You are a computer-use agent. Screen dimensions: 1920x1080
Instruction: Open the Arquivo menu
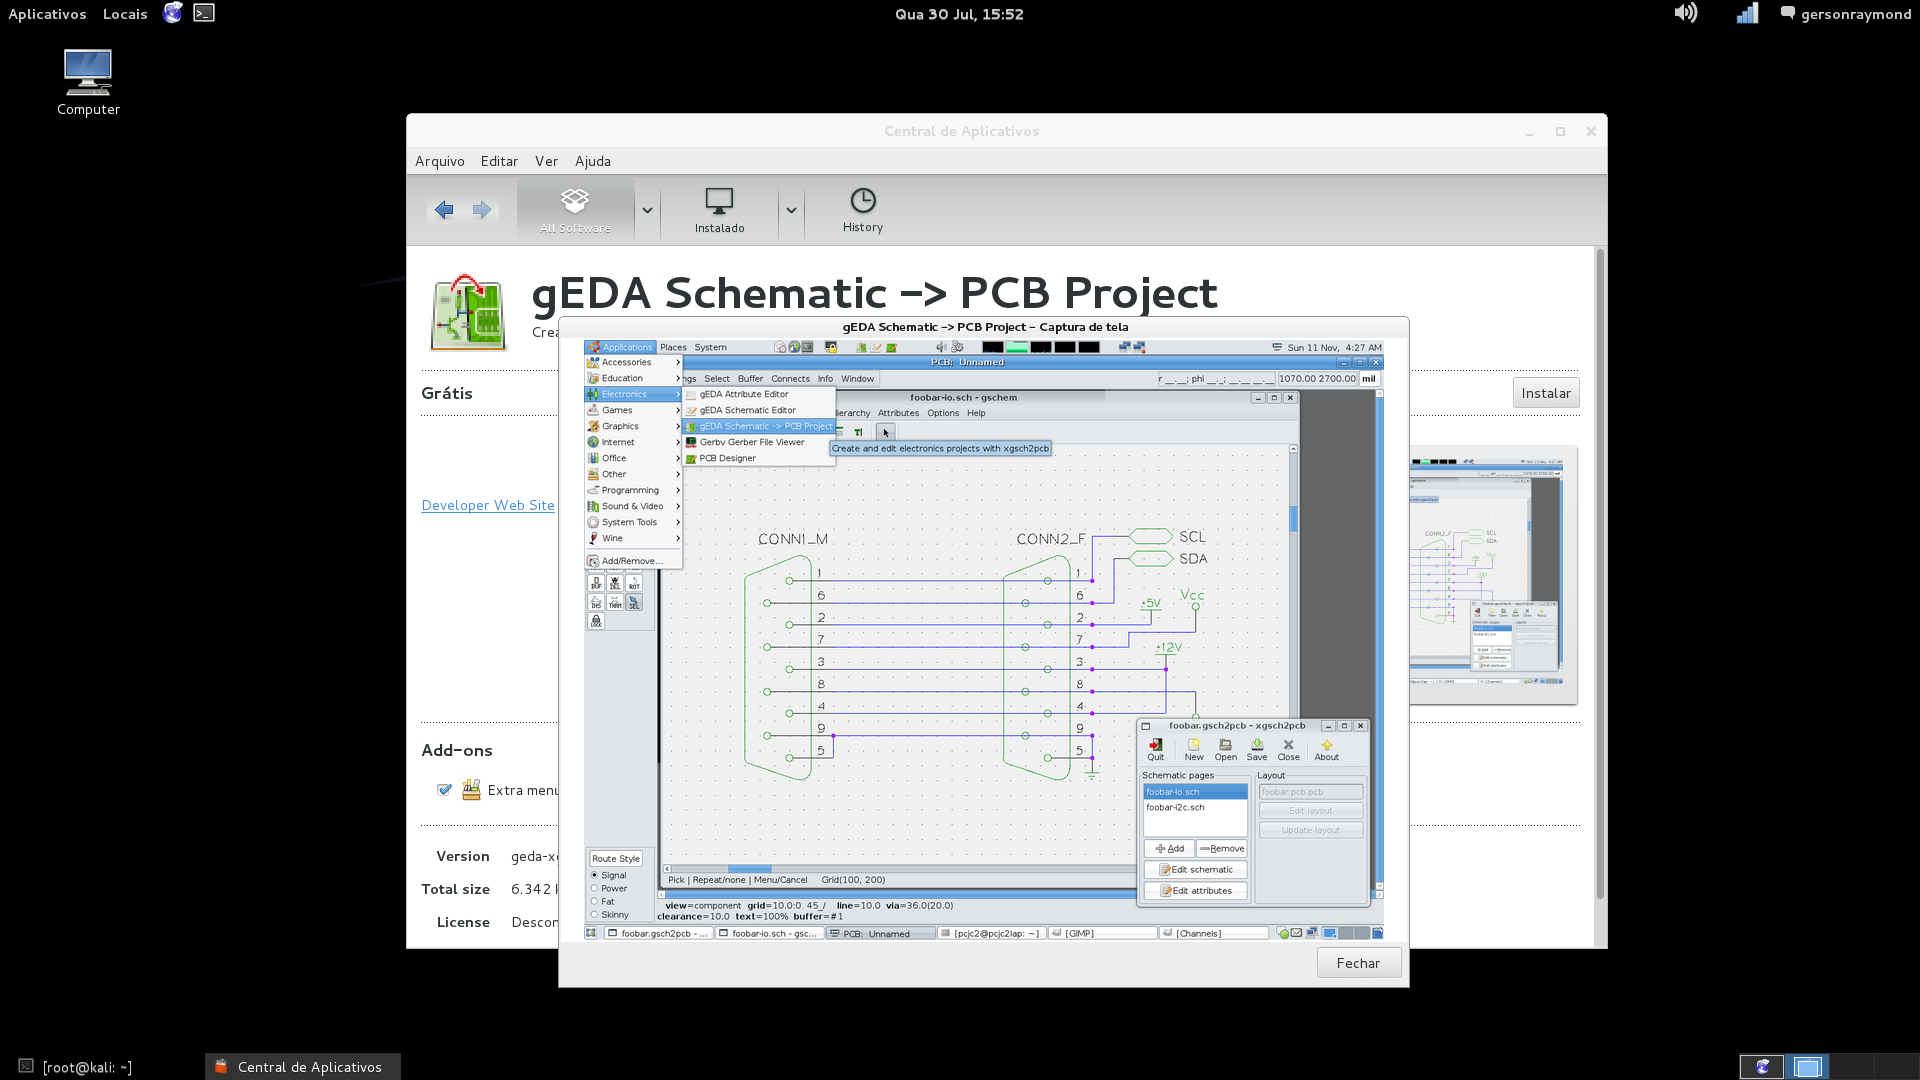440,161
